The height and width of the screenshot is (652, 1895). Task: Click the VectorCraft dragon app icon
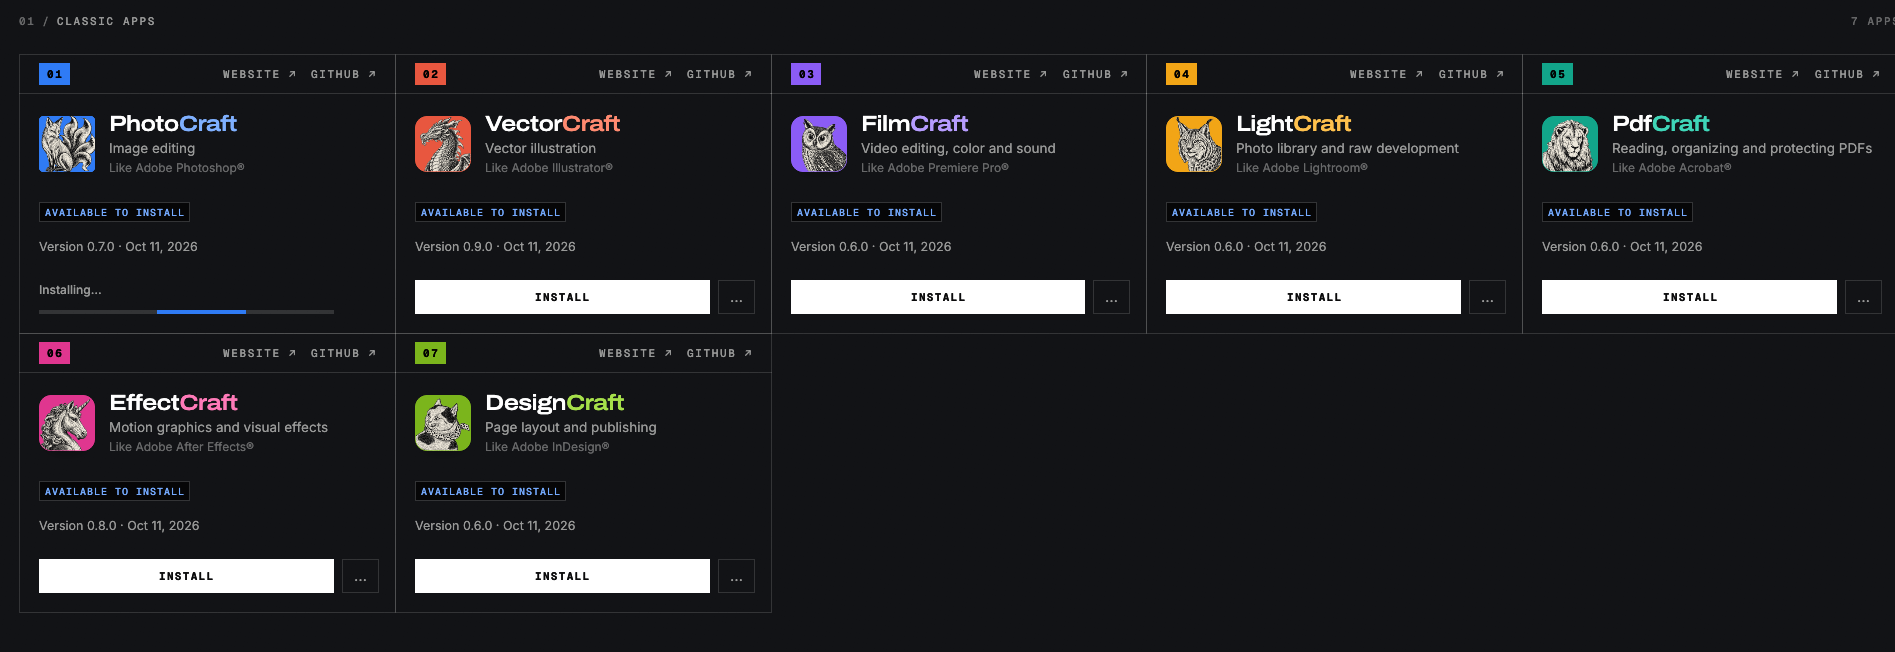pyautogui.click(x=443, y=144)
